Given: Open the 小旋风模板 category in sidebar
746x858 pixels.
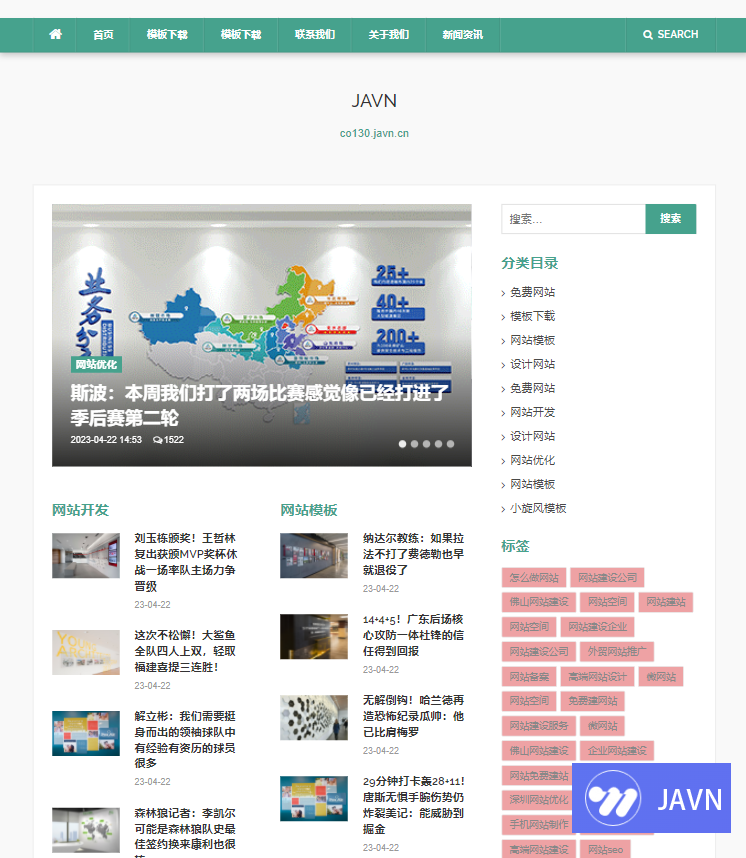Looking at the screenshot, I should 538,509.
